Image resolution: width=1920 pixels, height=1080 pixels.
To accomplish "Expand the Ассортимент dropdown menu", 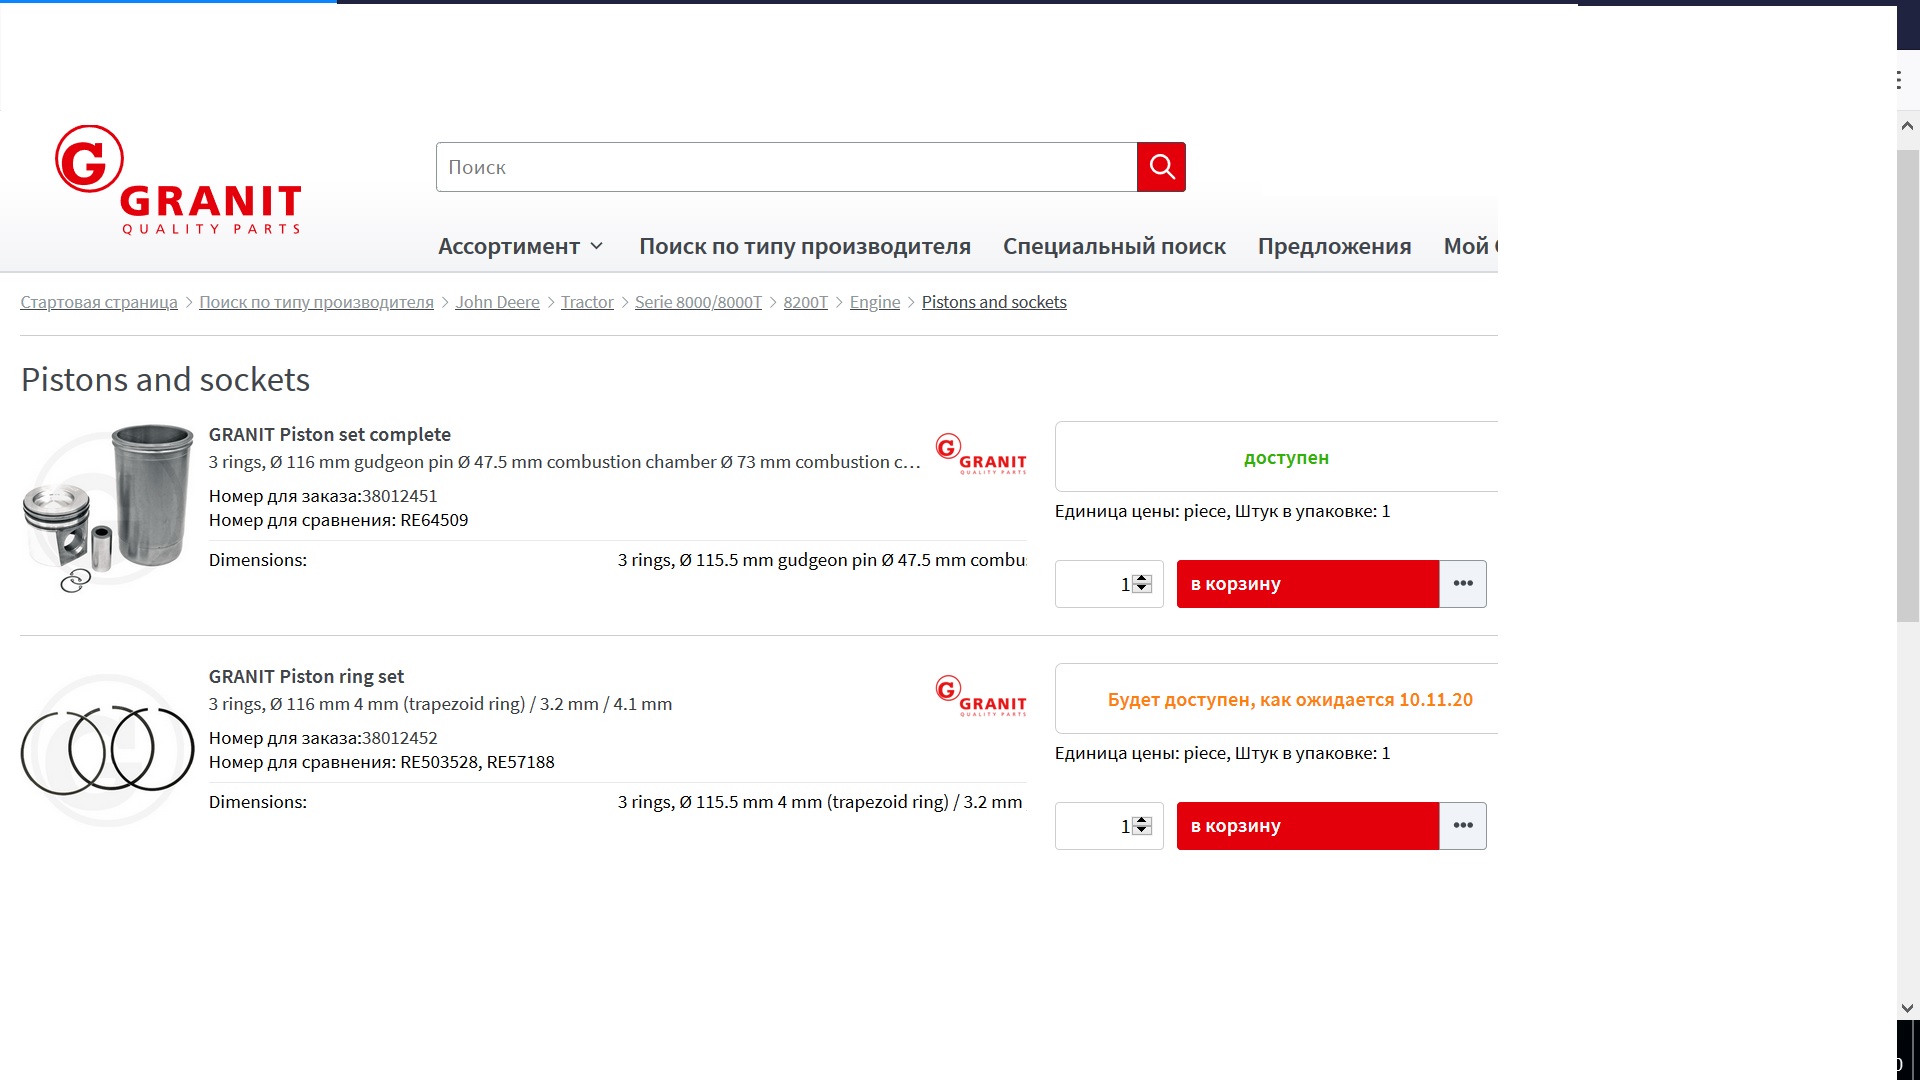I will (520, 246).
